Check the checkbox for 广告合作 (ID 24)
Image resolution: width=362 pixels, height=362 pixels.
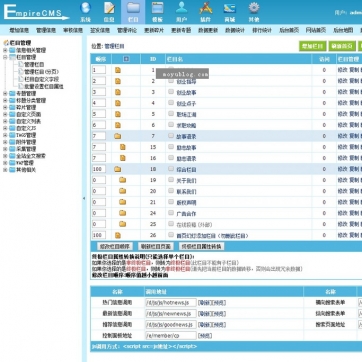pyautogui.click(x=171, y=213)
